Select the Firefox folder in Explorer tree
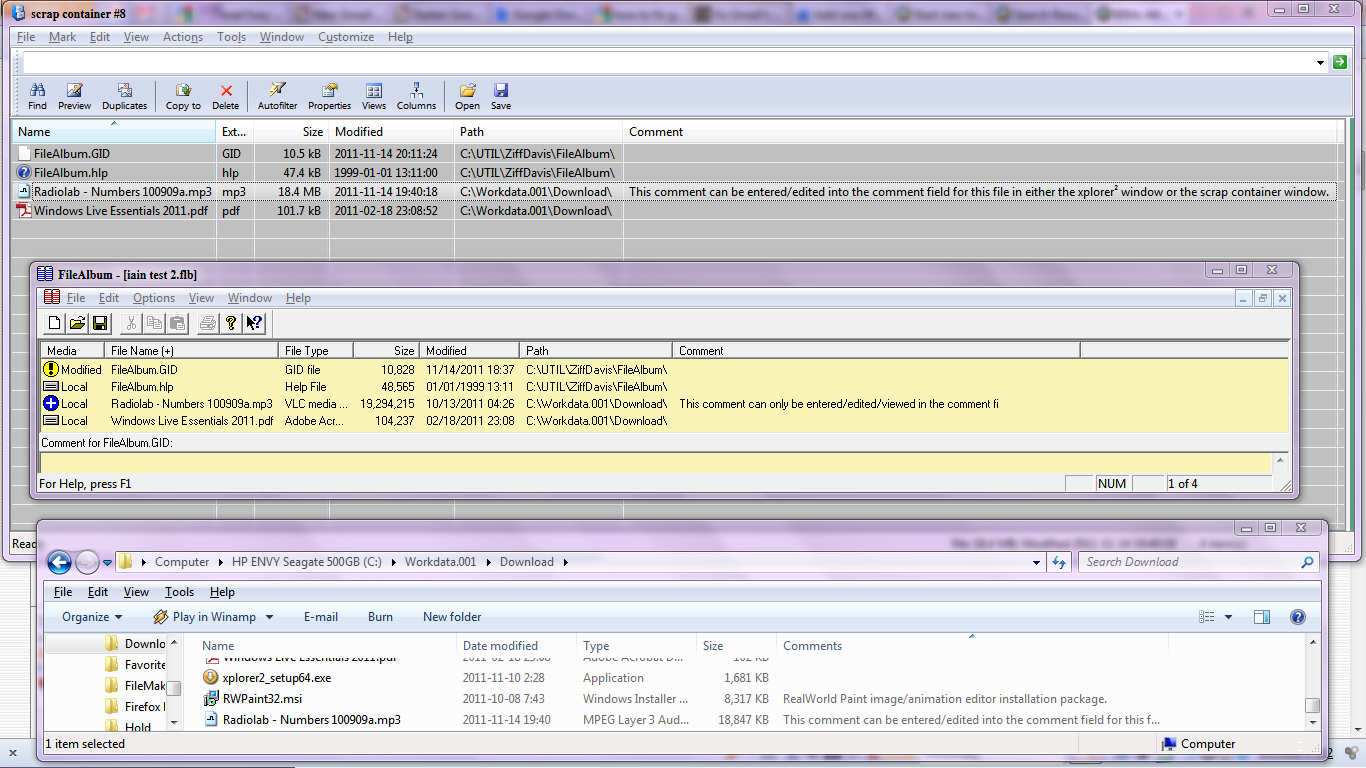Image resolution: width=1366 pixels, height=768 pixels. pos(135,707)
